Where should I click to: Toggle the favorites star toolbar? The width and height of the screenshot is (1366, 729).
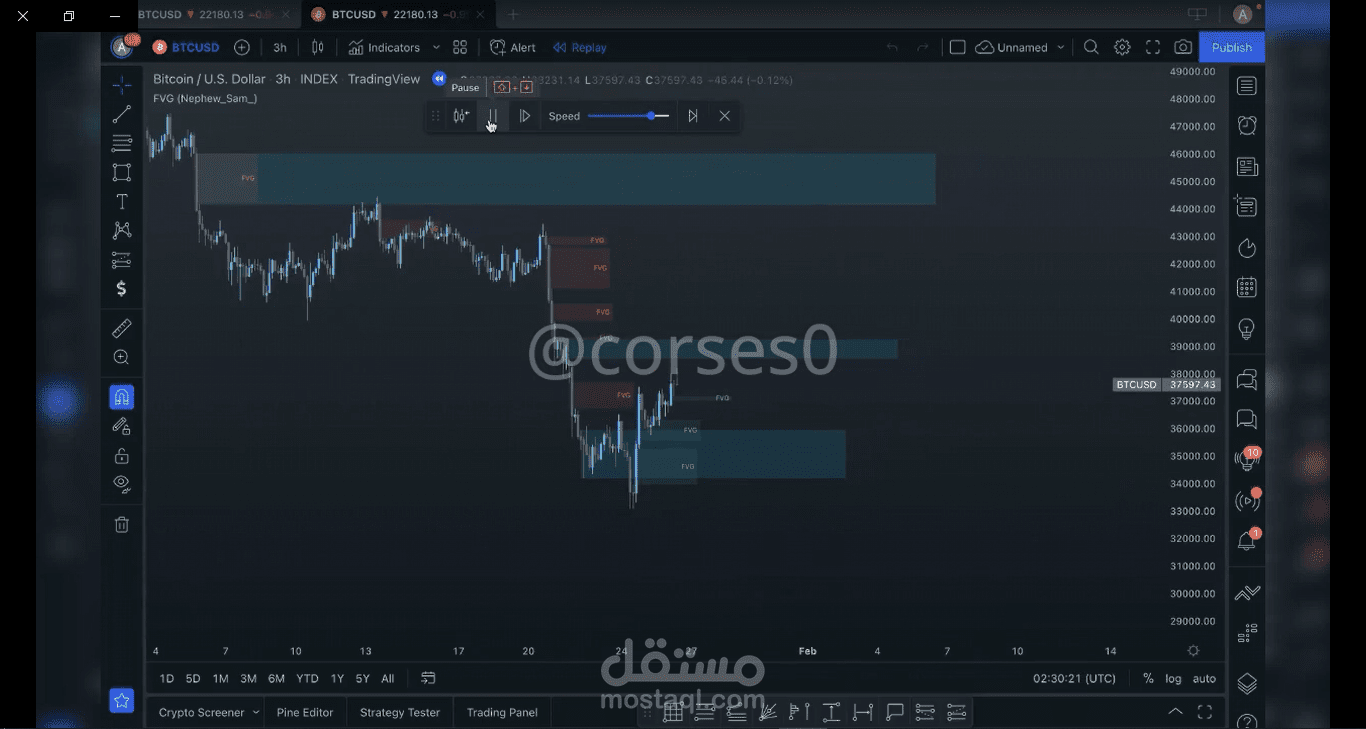coord(121,701)
